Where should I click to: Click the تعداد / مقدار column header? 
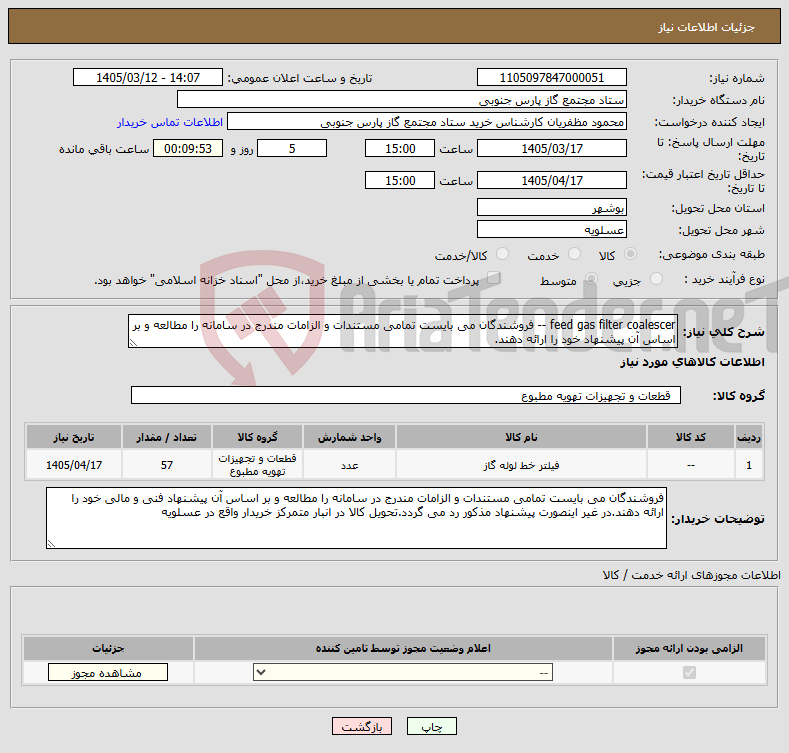167,437
